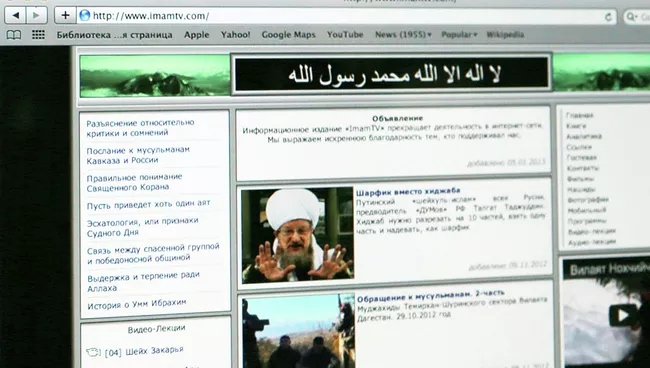Open the Show All Bookmarks book icon
The image size is (650, 368).
point(14,35)
